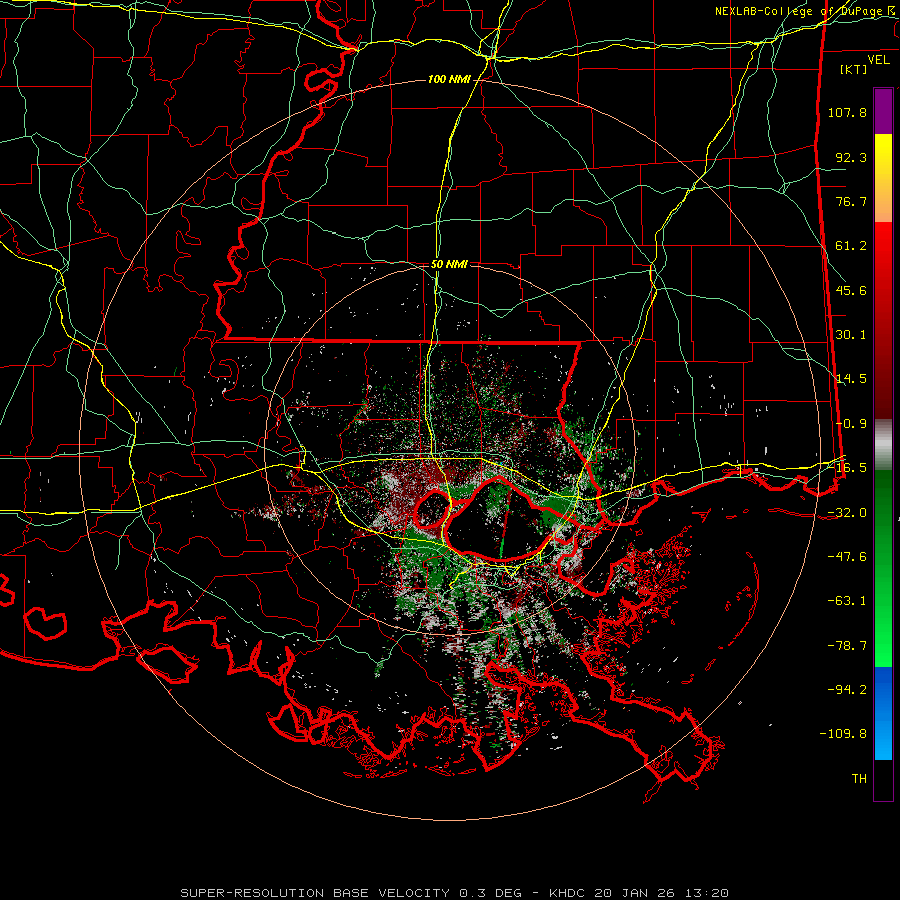Click the 45.6 legend value
This screenshot has width=900, height=900.
(x=851, y=290)
